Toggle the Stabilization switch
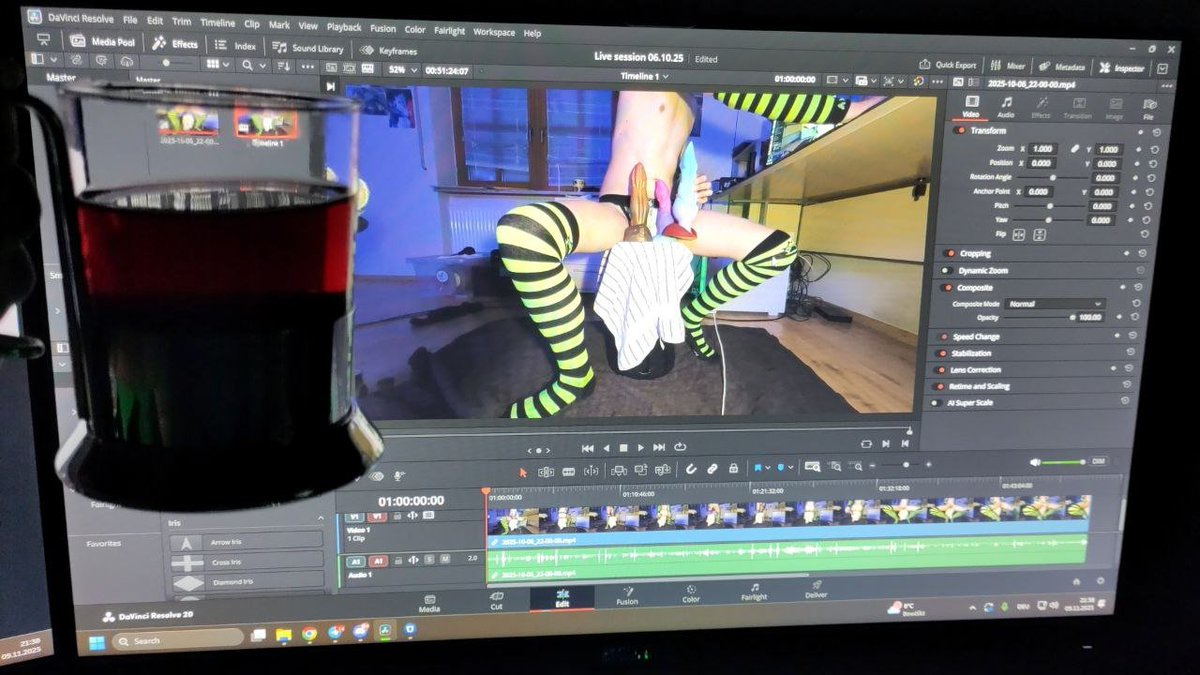The image size is (1200, 675). 941,353
